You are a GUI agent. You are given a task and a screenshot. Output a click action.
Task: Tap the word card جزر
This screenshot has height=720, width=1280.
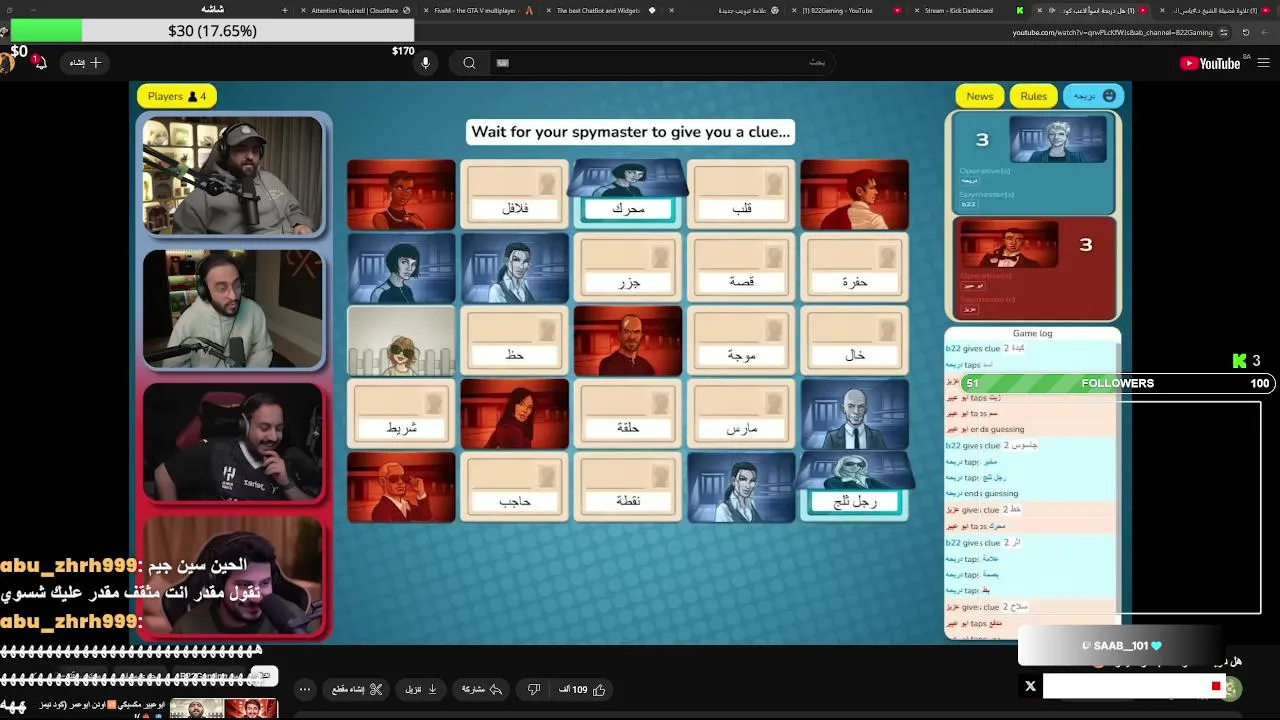click(628, 268)
